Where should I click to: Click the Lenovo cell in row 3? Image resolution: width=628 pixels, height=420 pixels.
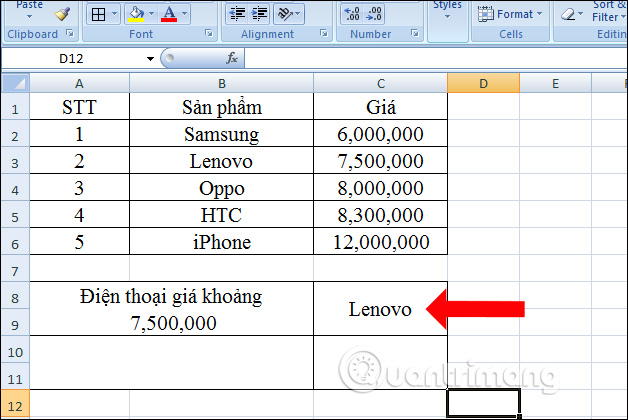point(221,161)
